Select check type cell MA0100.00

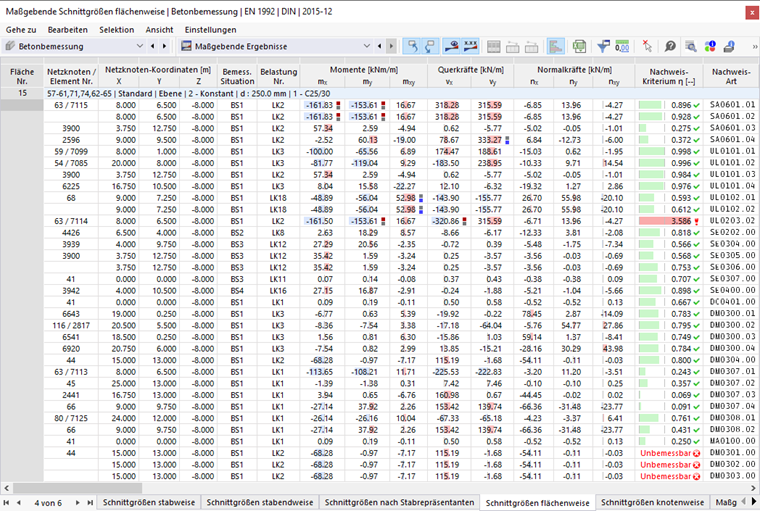click(x=732, y=442)
